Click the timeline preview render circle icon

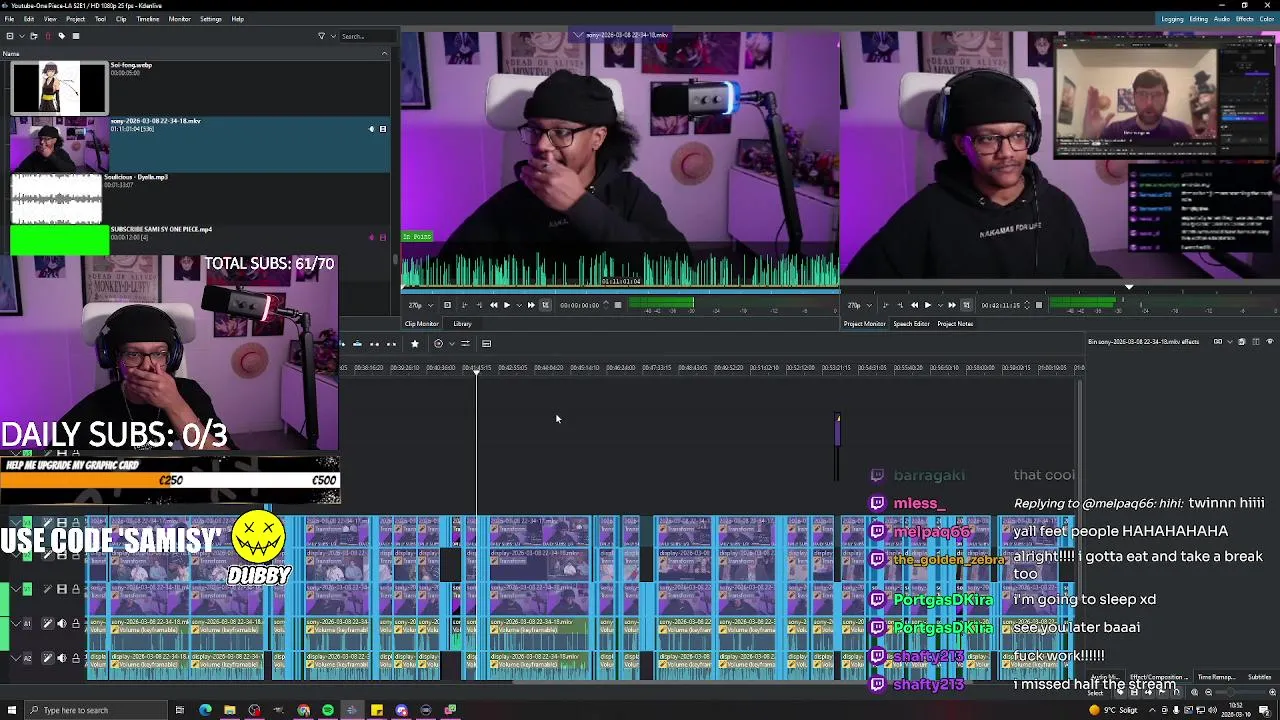pos(438,344)
